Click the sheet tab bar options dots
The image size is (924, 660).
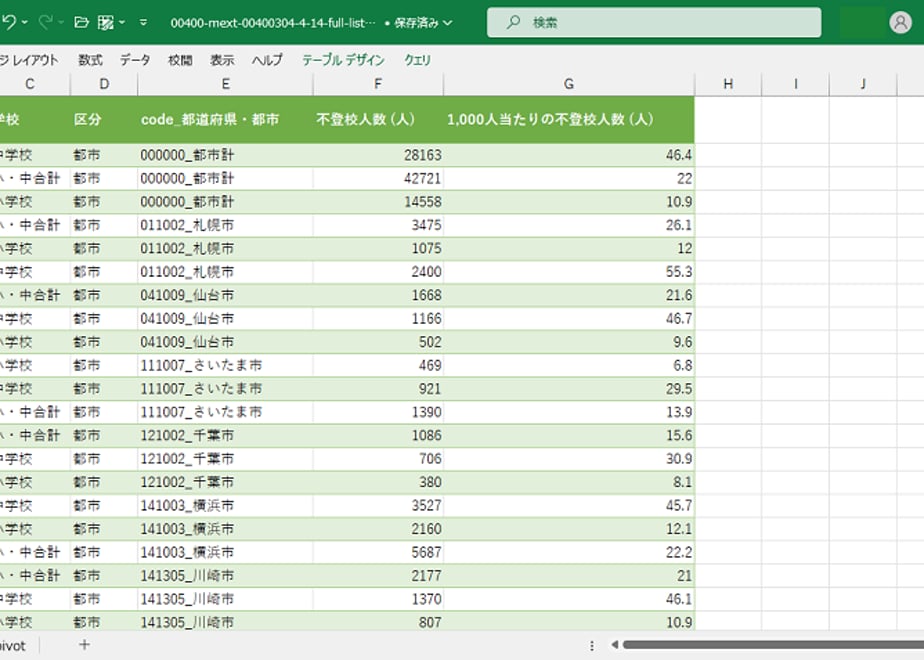coord(592,646)
